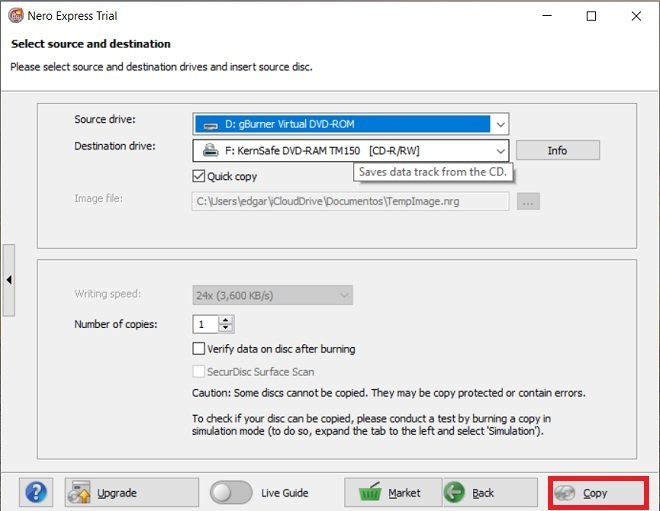Go Back with the green arrow button
The height and width of the screenshot is (511, 660).
click(490, 492)
